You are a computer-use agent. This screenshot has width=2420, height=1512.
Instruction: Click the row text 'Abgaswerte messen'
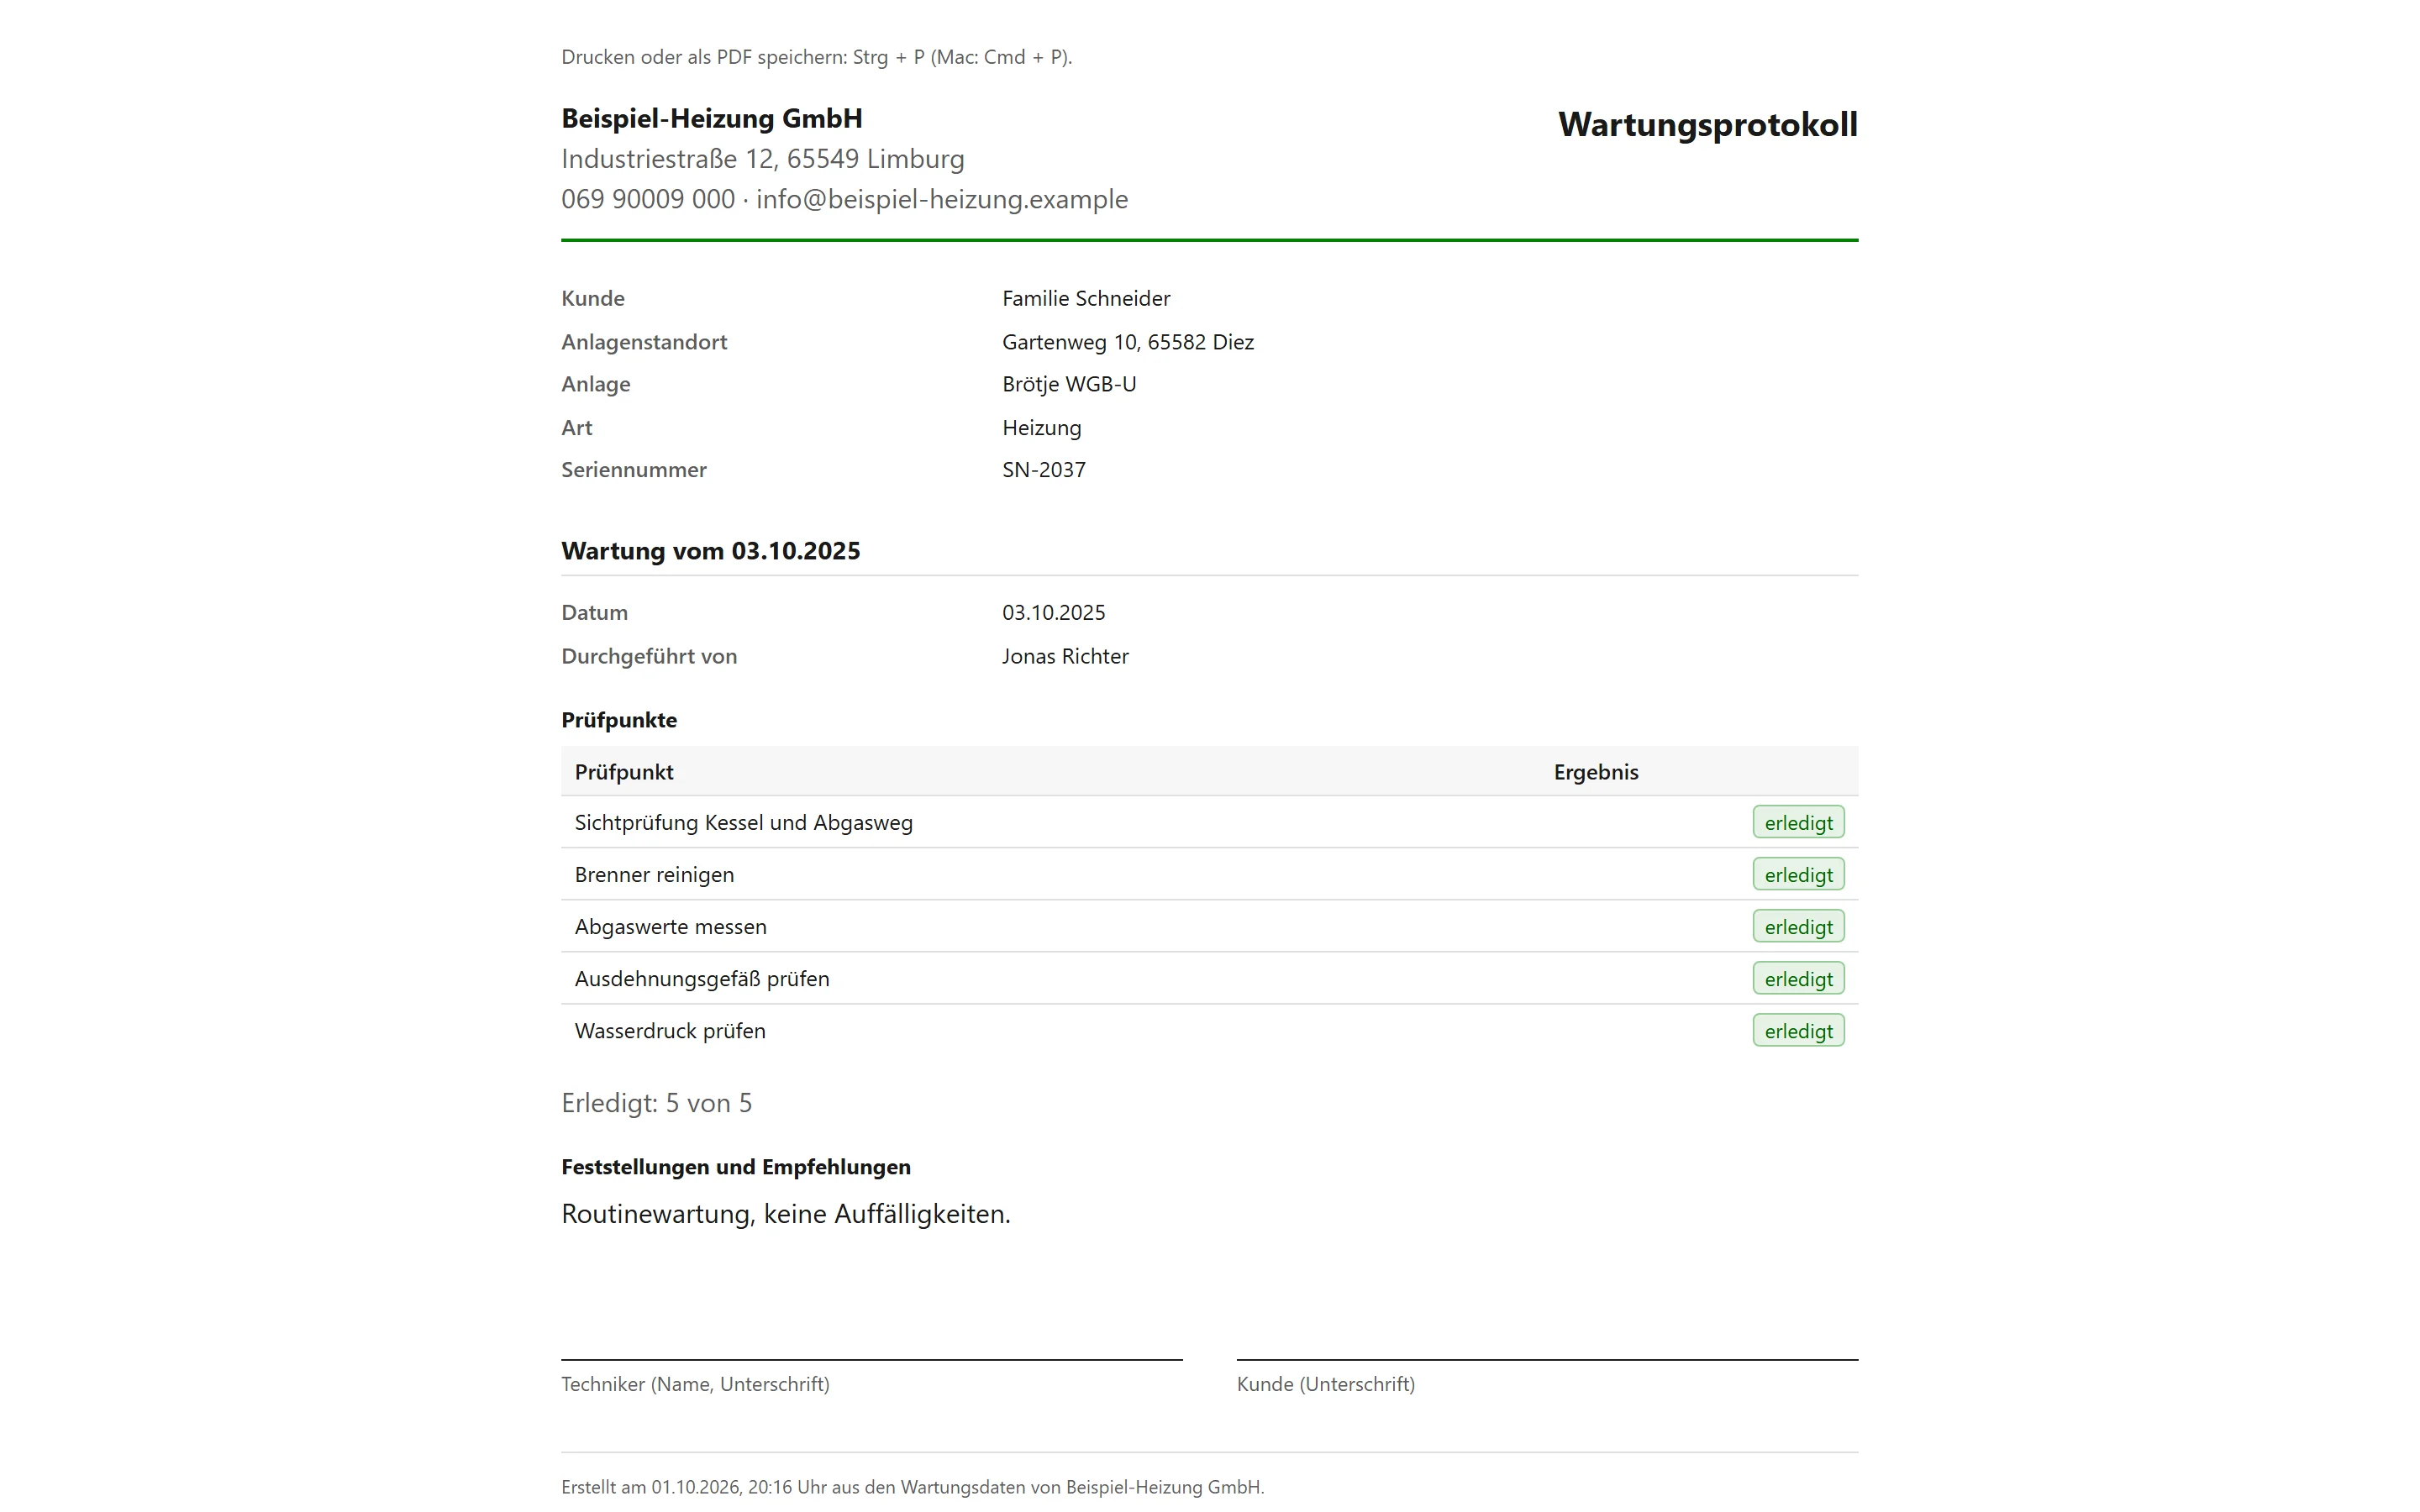tap(671, 927)
